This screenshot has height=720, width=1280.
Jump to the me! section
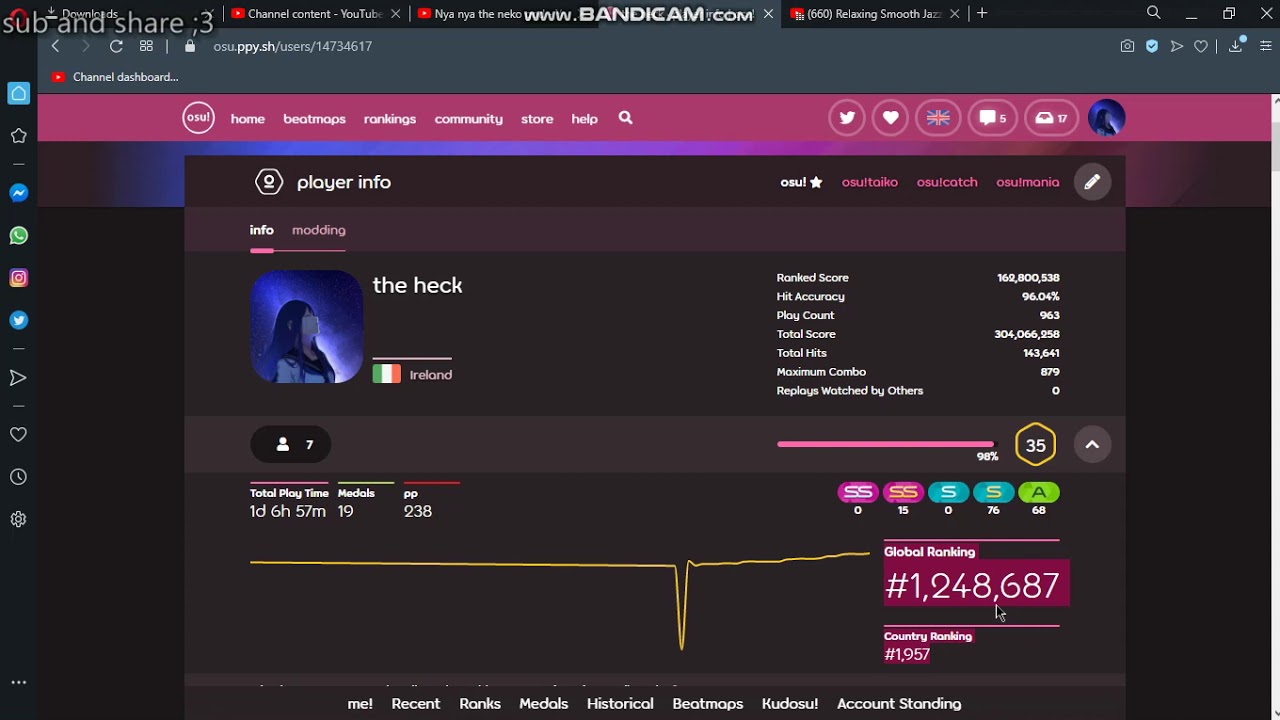click(x=360, y=704)
